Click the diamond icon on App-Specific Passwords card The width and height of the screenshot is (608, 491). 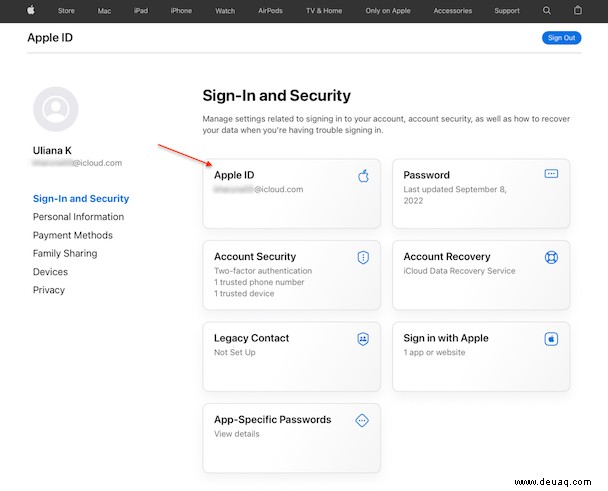362,420
